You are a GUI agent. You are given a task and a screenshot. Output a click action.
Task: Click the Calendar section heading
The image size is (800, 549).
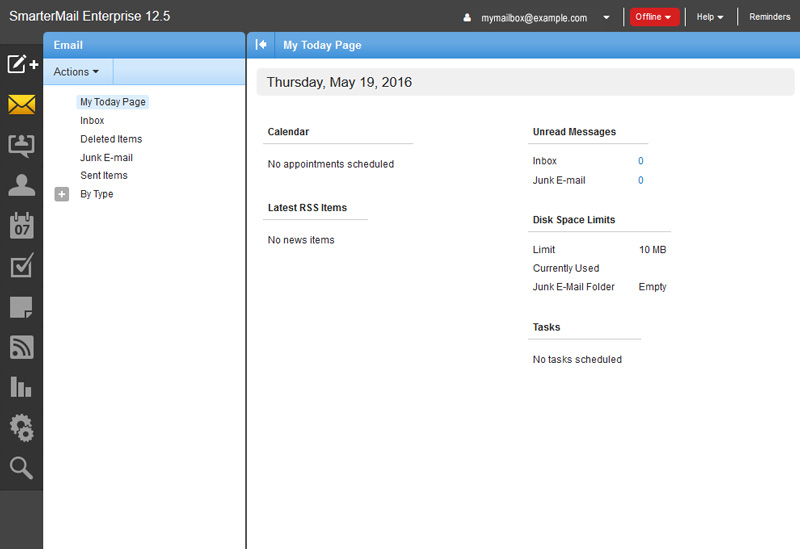tap(288, 132)
